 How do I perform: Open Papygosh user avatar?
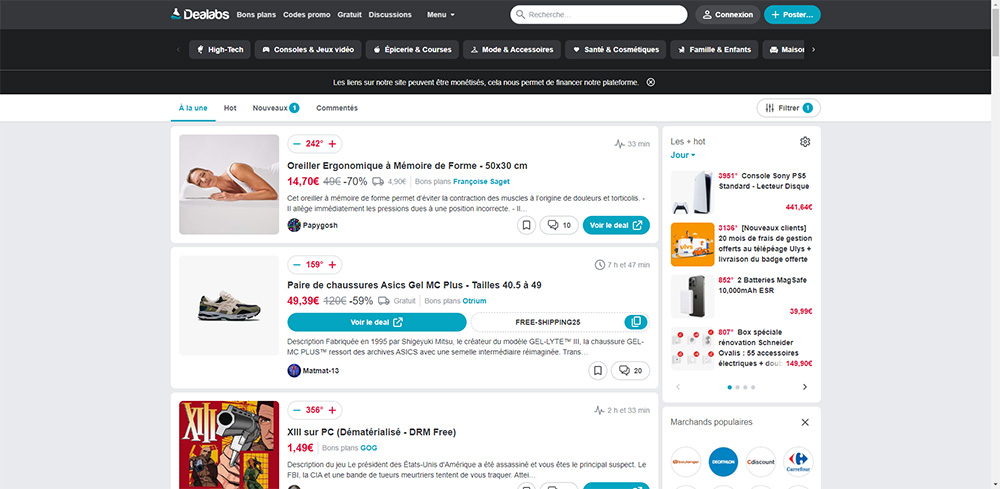294,225
